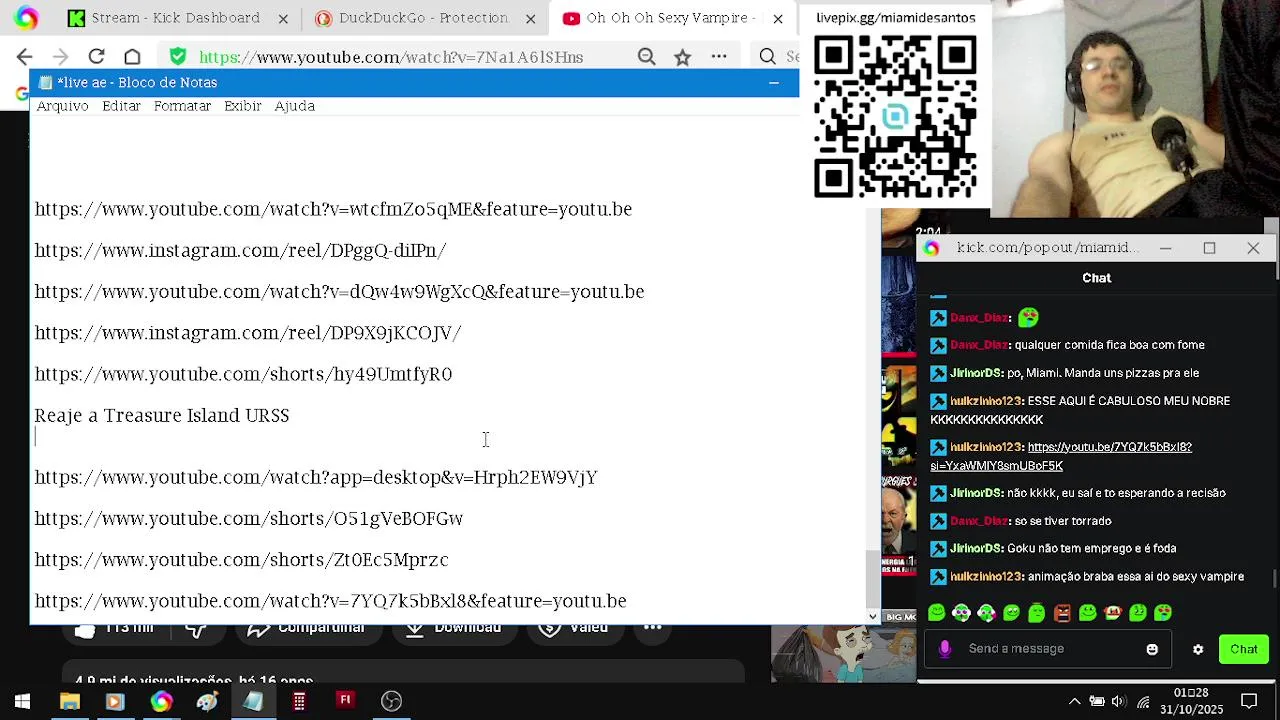This screenshot has height=720, width=1280.
Task: Click the youtube shorts hy49UmtfyR0 line
Action: point(243,374)
